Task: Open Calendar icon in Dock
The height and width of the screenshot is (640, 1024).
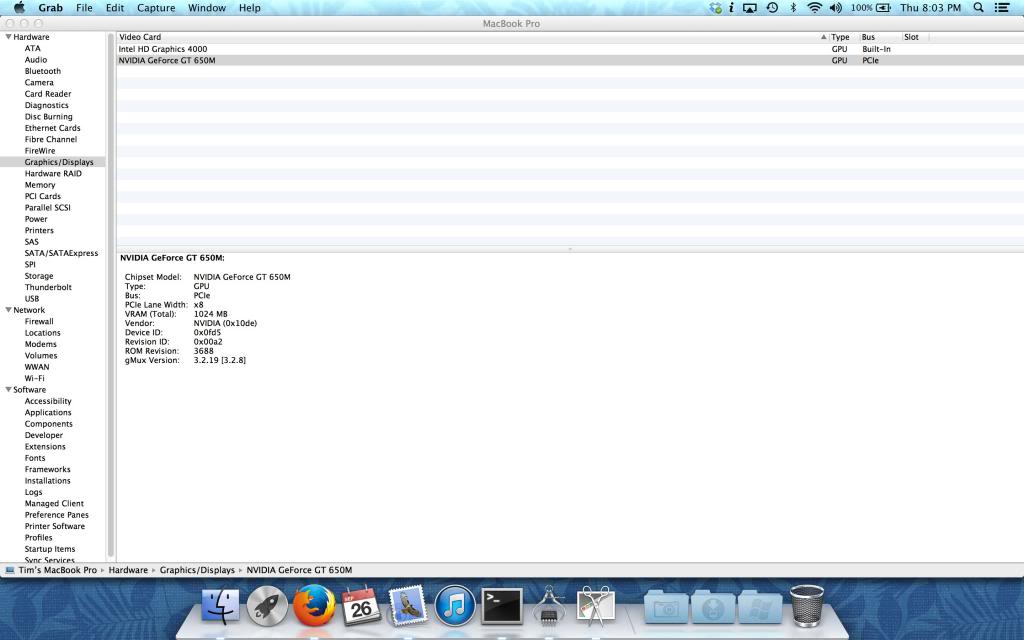Action: point(361,605)
